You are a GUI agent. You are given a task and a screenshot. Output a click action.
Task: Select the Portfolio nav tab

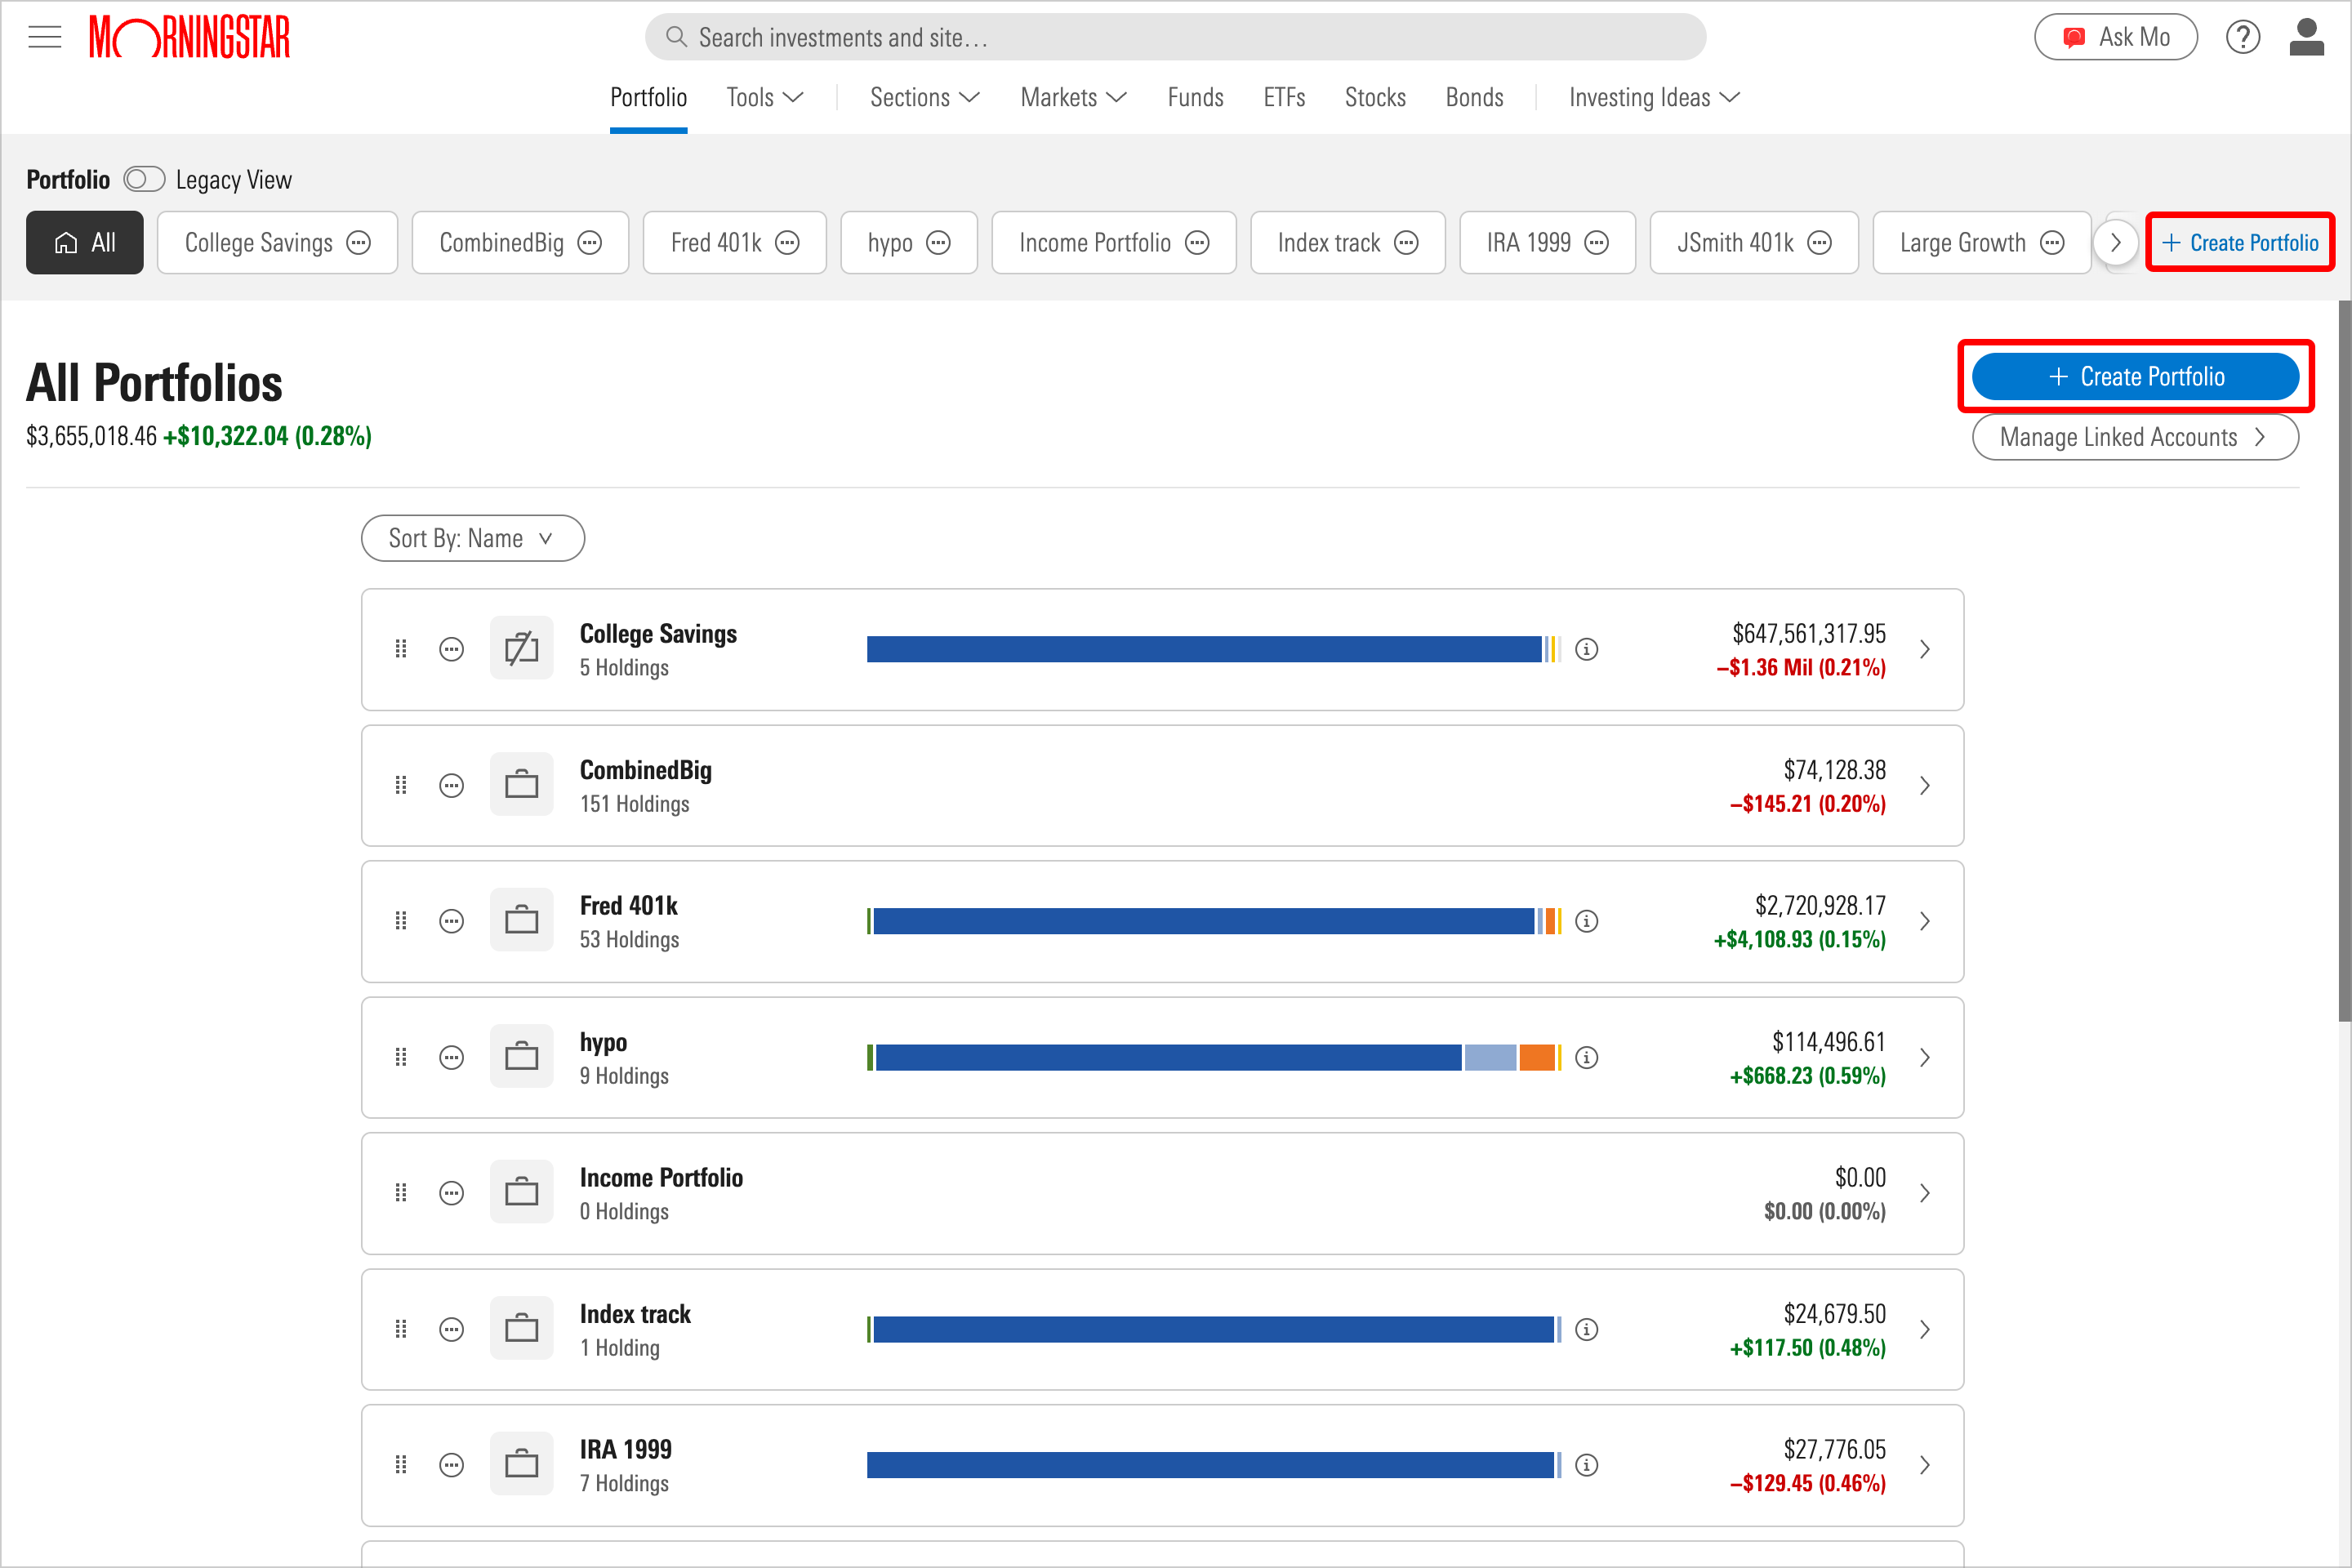(x=649, y=98)
